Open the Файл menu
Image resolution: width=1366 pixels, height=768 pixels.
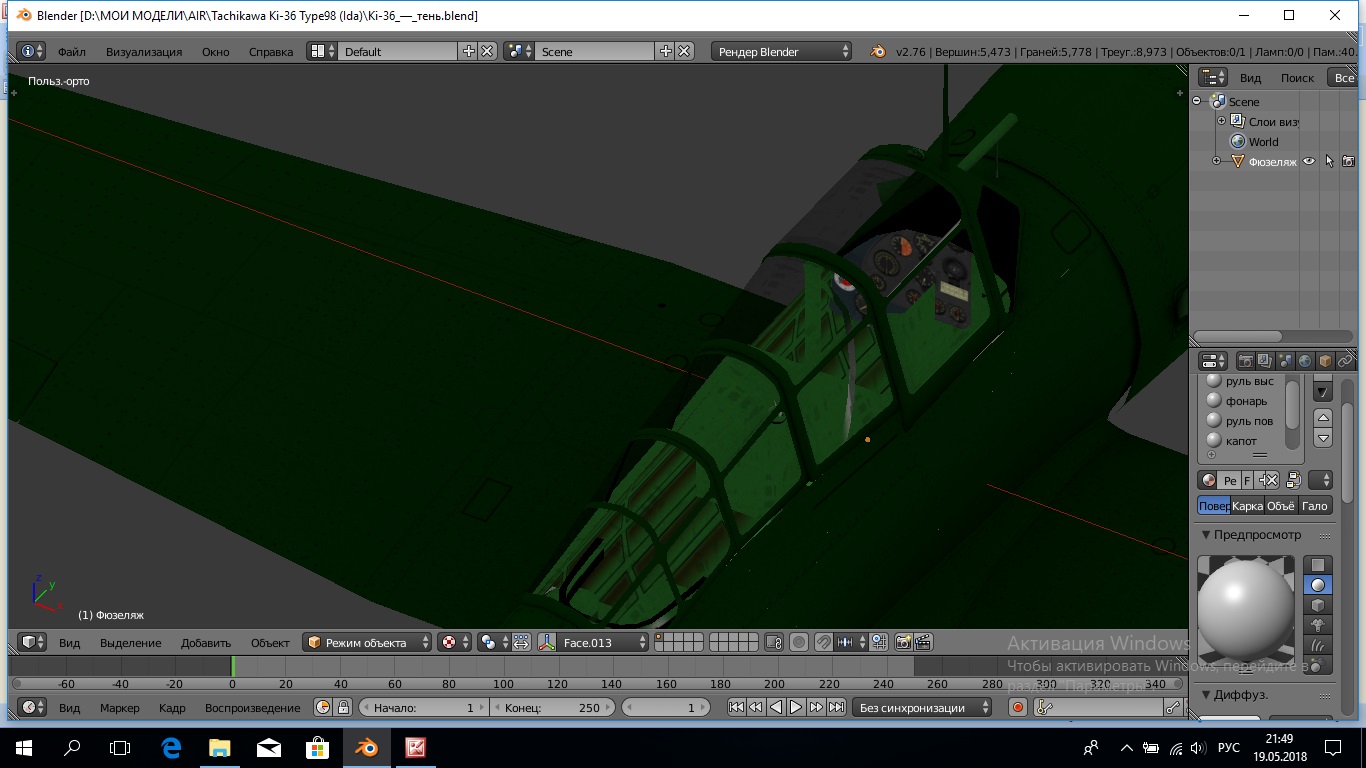coord(71,51)
